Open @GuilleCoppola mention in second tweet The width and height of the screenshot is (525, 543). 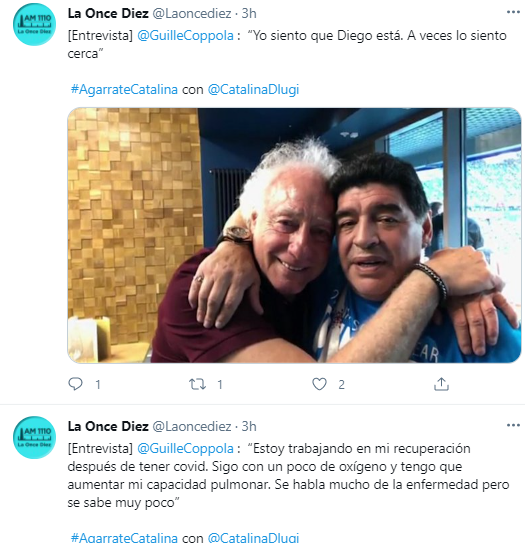click(x=185, y=448)
